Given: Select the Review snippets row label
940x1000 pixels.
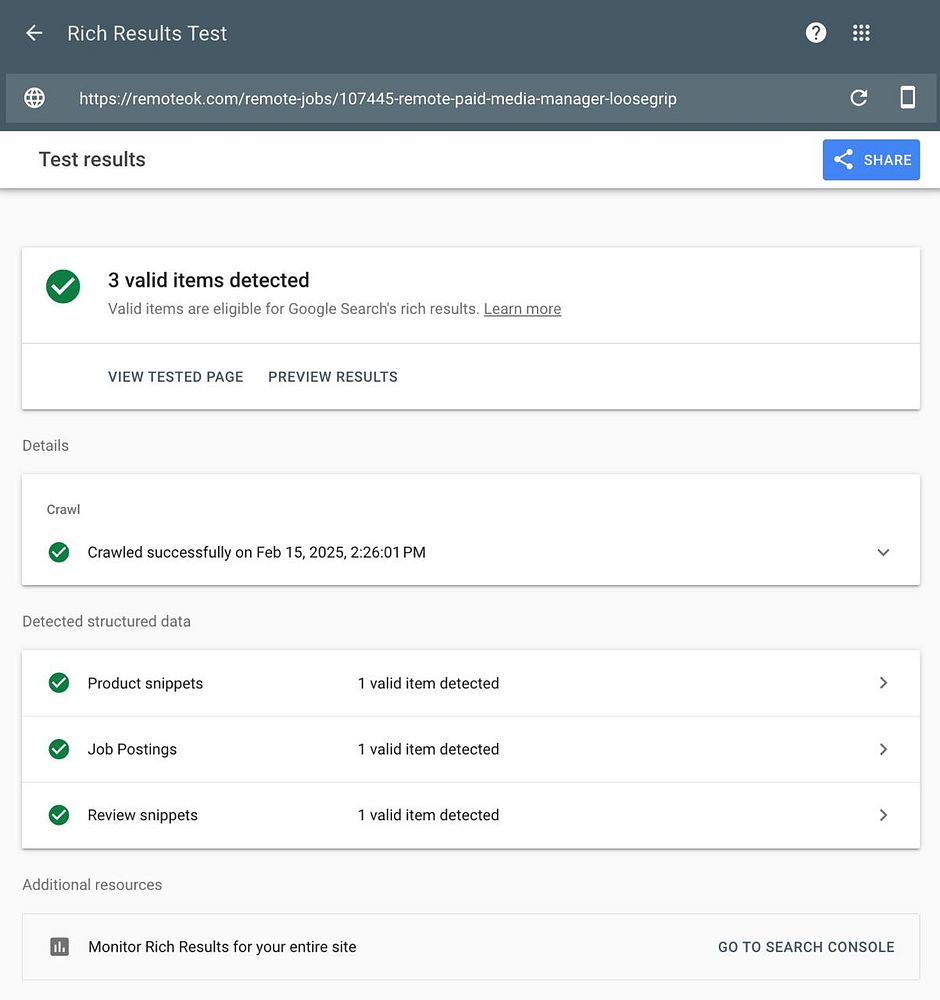Looking at the screenshot, I should [x=143, y=815].
